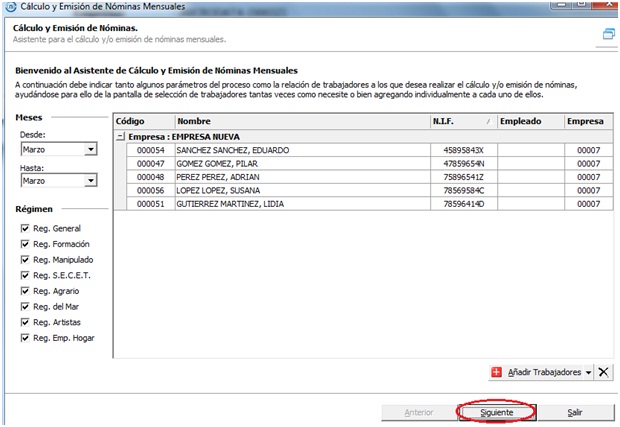
Task: Click N.I.F. cell 45895843X
Action: click(464, 150)
